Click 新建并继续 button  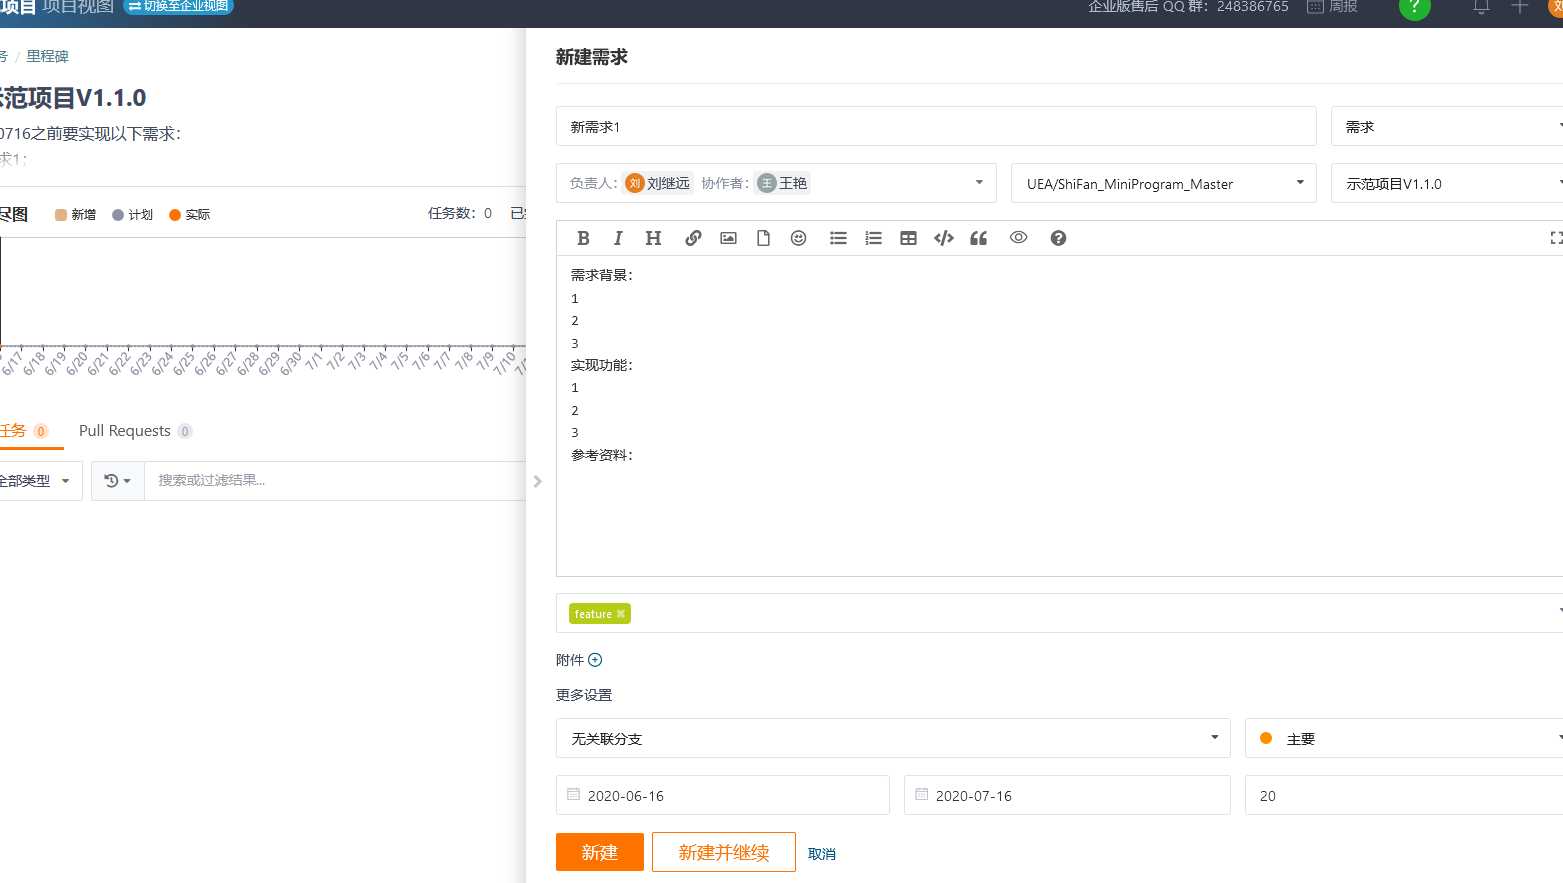[x=724, y=852]
